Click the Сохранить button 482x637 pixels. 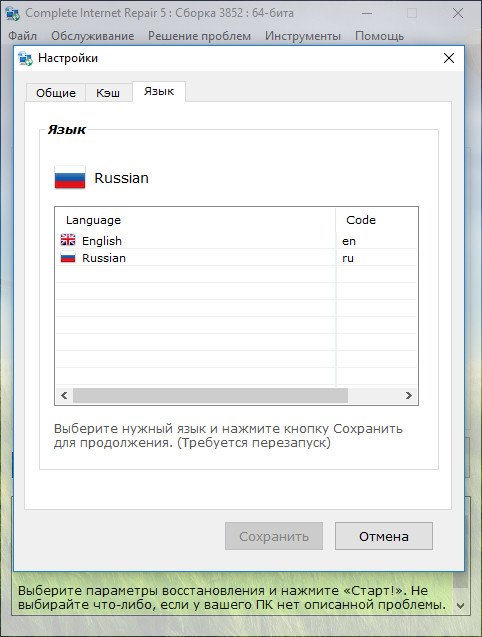tap(274, 536)
